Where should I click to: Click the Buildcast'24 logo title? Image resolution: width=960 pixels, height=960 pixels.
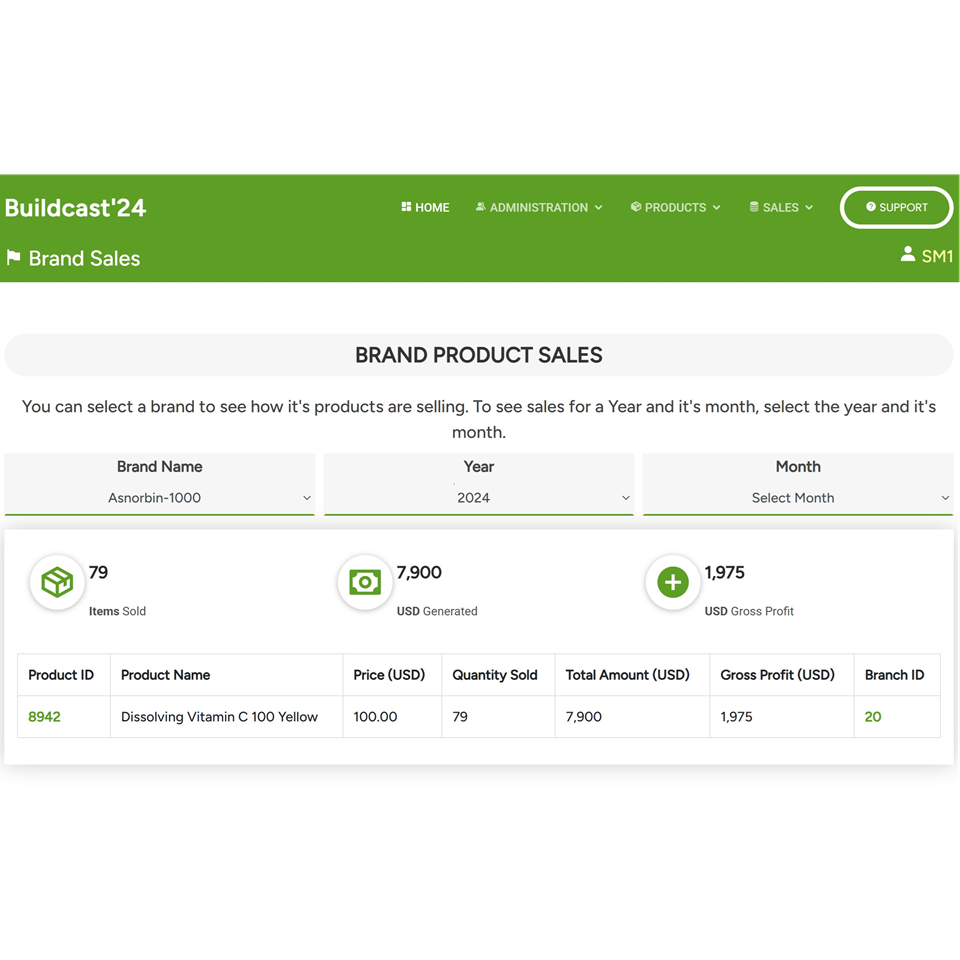(76, 208)
